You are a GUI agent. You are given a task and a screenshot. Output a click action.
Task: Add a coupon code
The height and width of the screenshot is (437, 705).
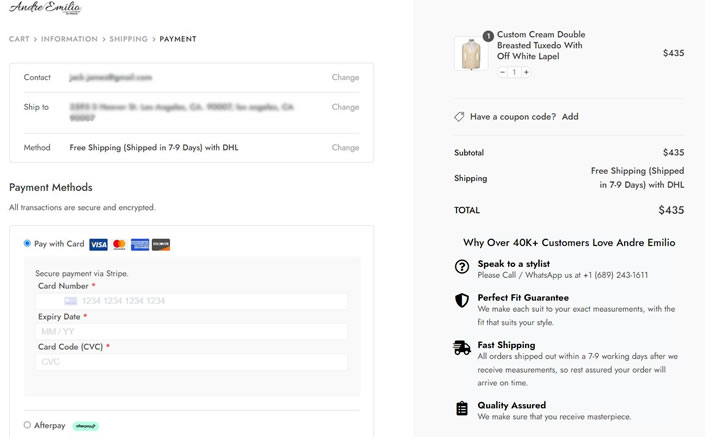click(570, 117)
